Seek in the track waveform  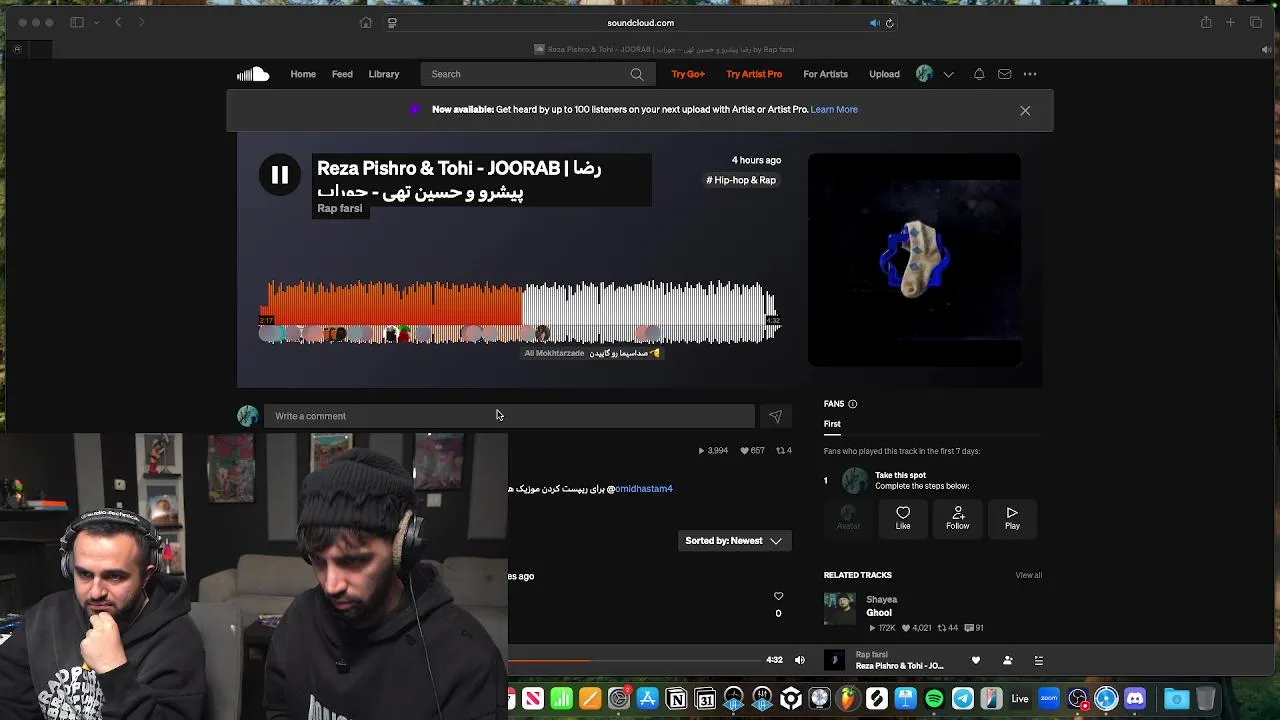coord(520,312)
